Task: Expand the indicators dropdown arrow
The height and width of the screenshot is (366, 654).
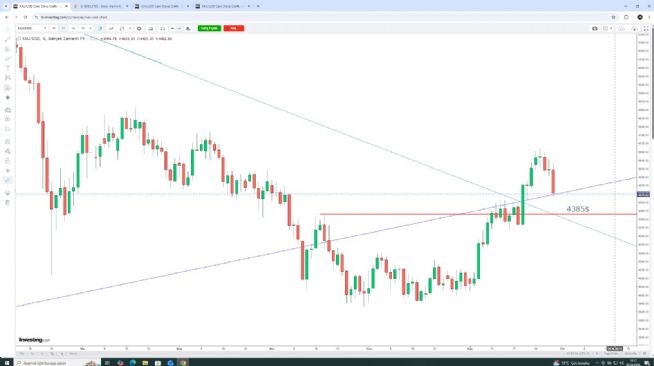Action: coord(130,28)
